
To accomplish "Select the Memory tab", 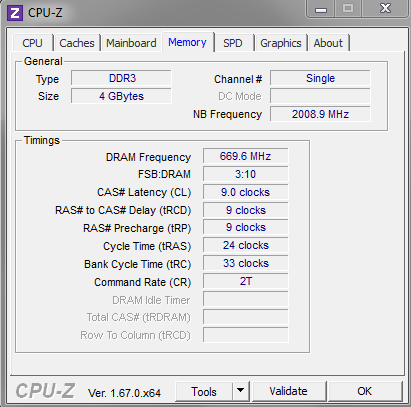I will (187, 42).
